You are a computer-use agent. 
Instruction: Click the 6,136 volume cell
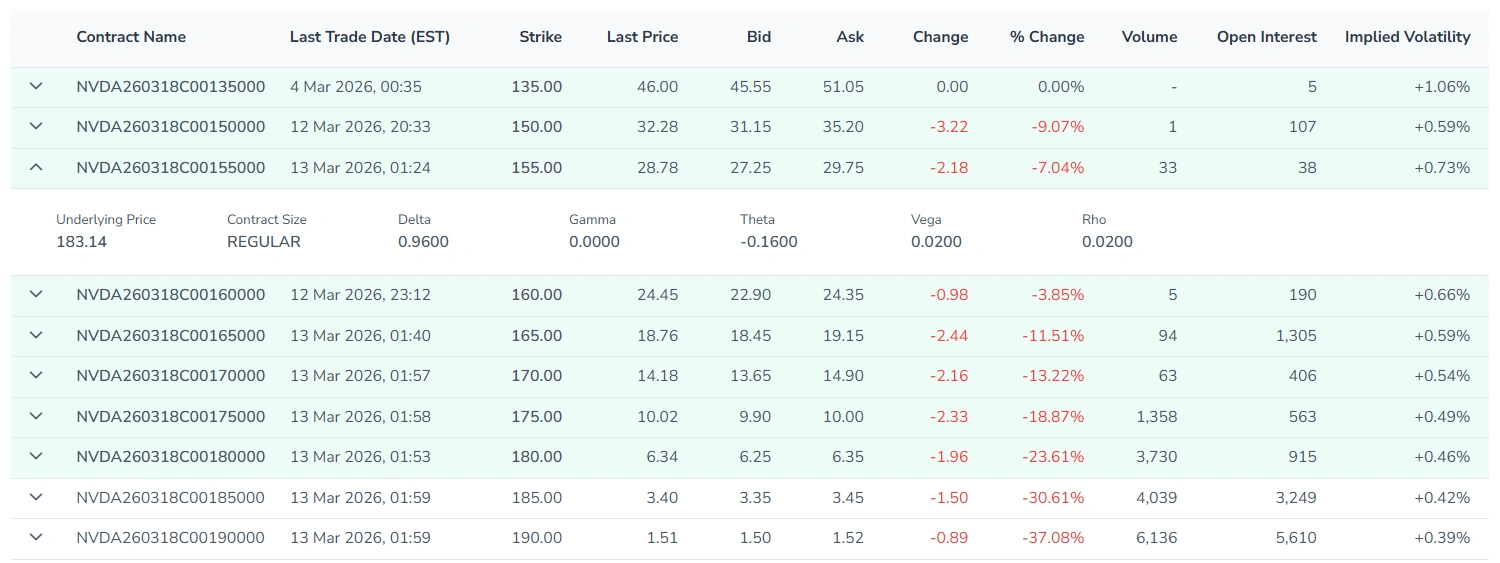tap(1157, 538)
